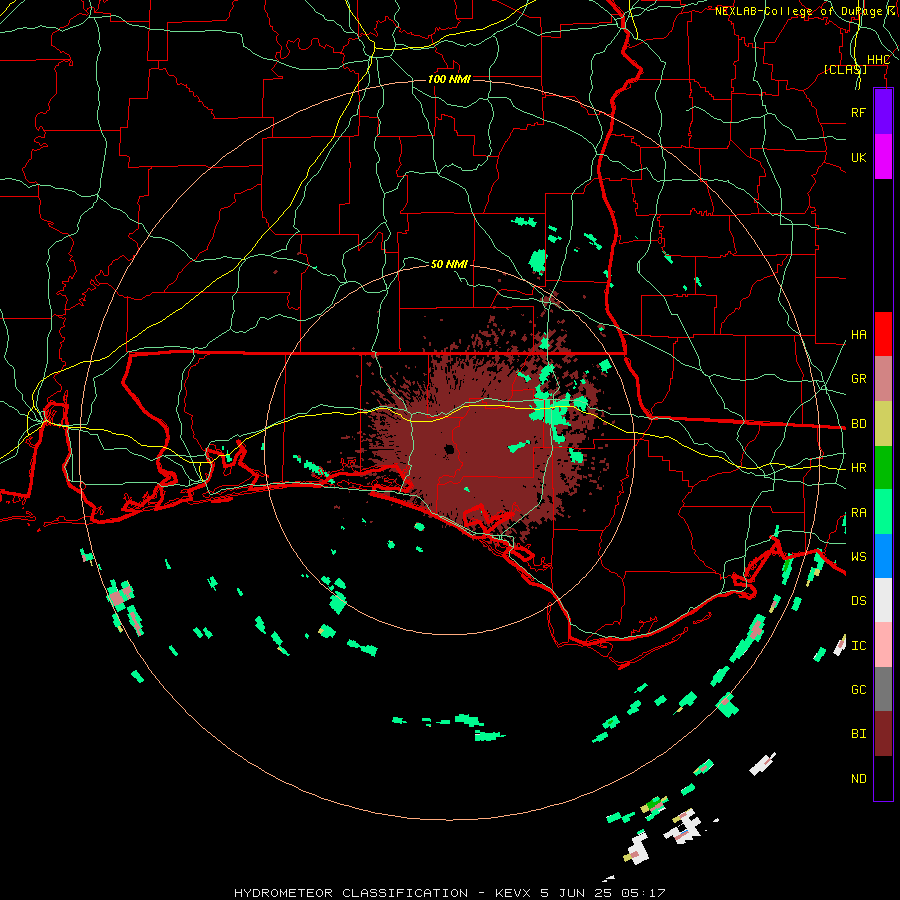Click the 'GR' legend label
Screen dimensions: 900x900
click(858, 379)
